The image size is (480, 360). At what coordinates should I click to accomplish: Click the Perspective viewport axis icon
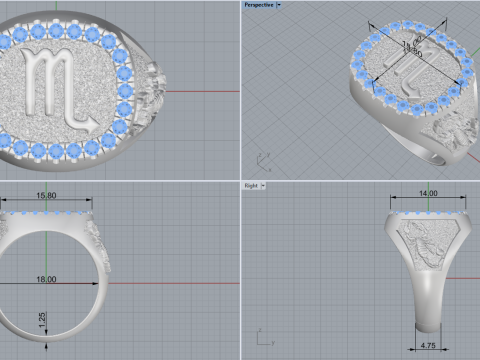click(264, 162)
